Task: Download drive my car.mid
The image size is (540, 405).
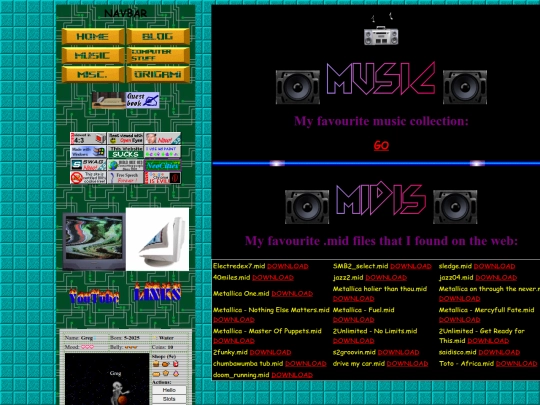Action: coord(407,364)
